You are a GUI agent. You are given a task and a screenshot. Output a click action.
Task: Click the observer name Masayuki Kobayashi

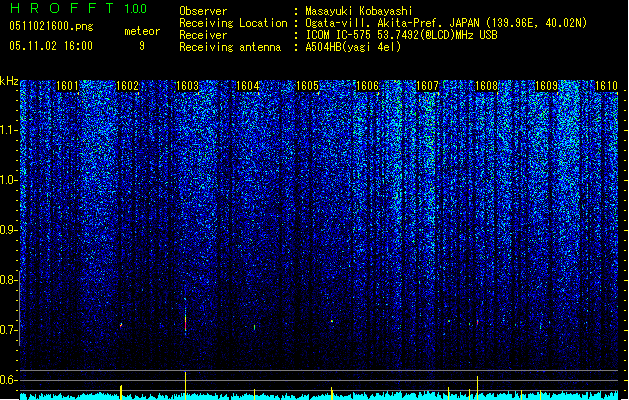(x=359, y=11)
